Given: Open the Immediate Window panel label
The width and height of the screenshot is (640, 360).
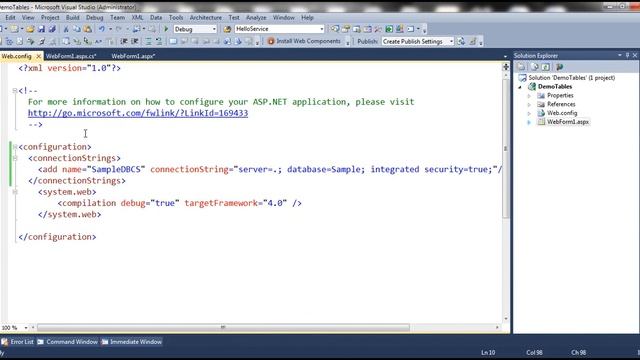Looking at the screenshot, I should pos(136,342).
